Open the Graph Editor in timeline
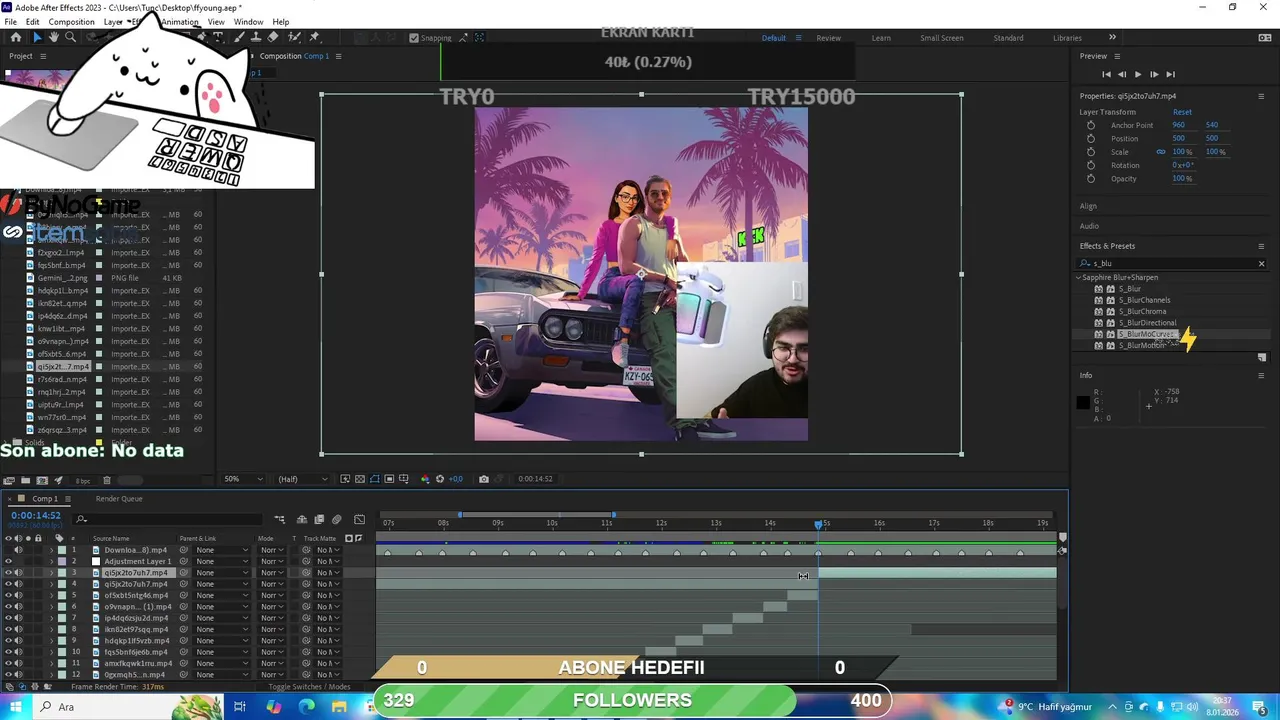 pos(360,519)
